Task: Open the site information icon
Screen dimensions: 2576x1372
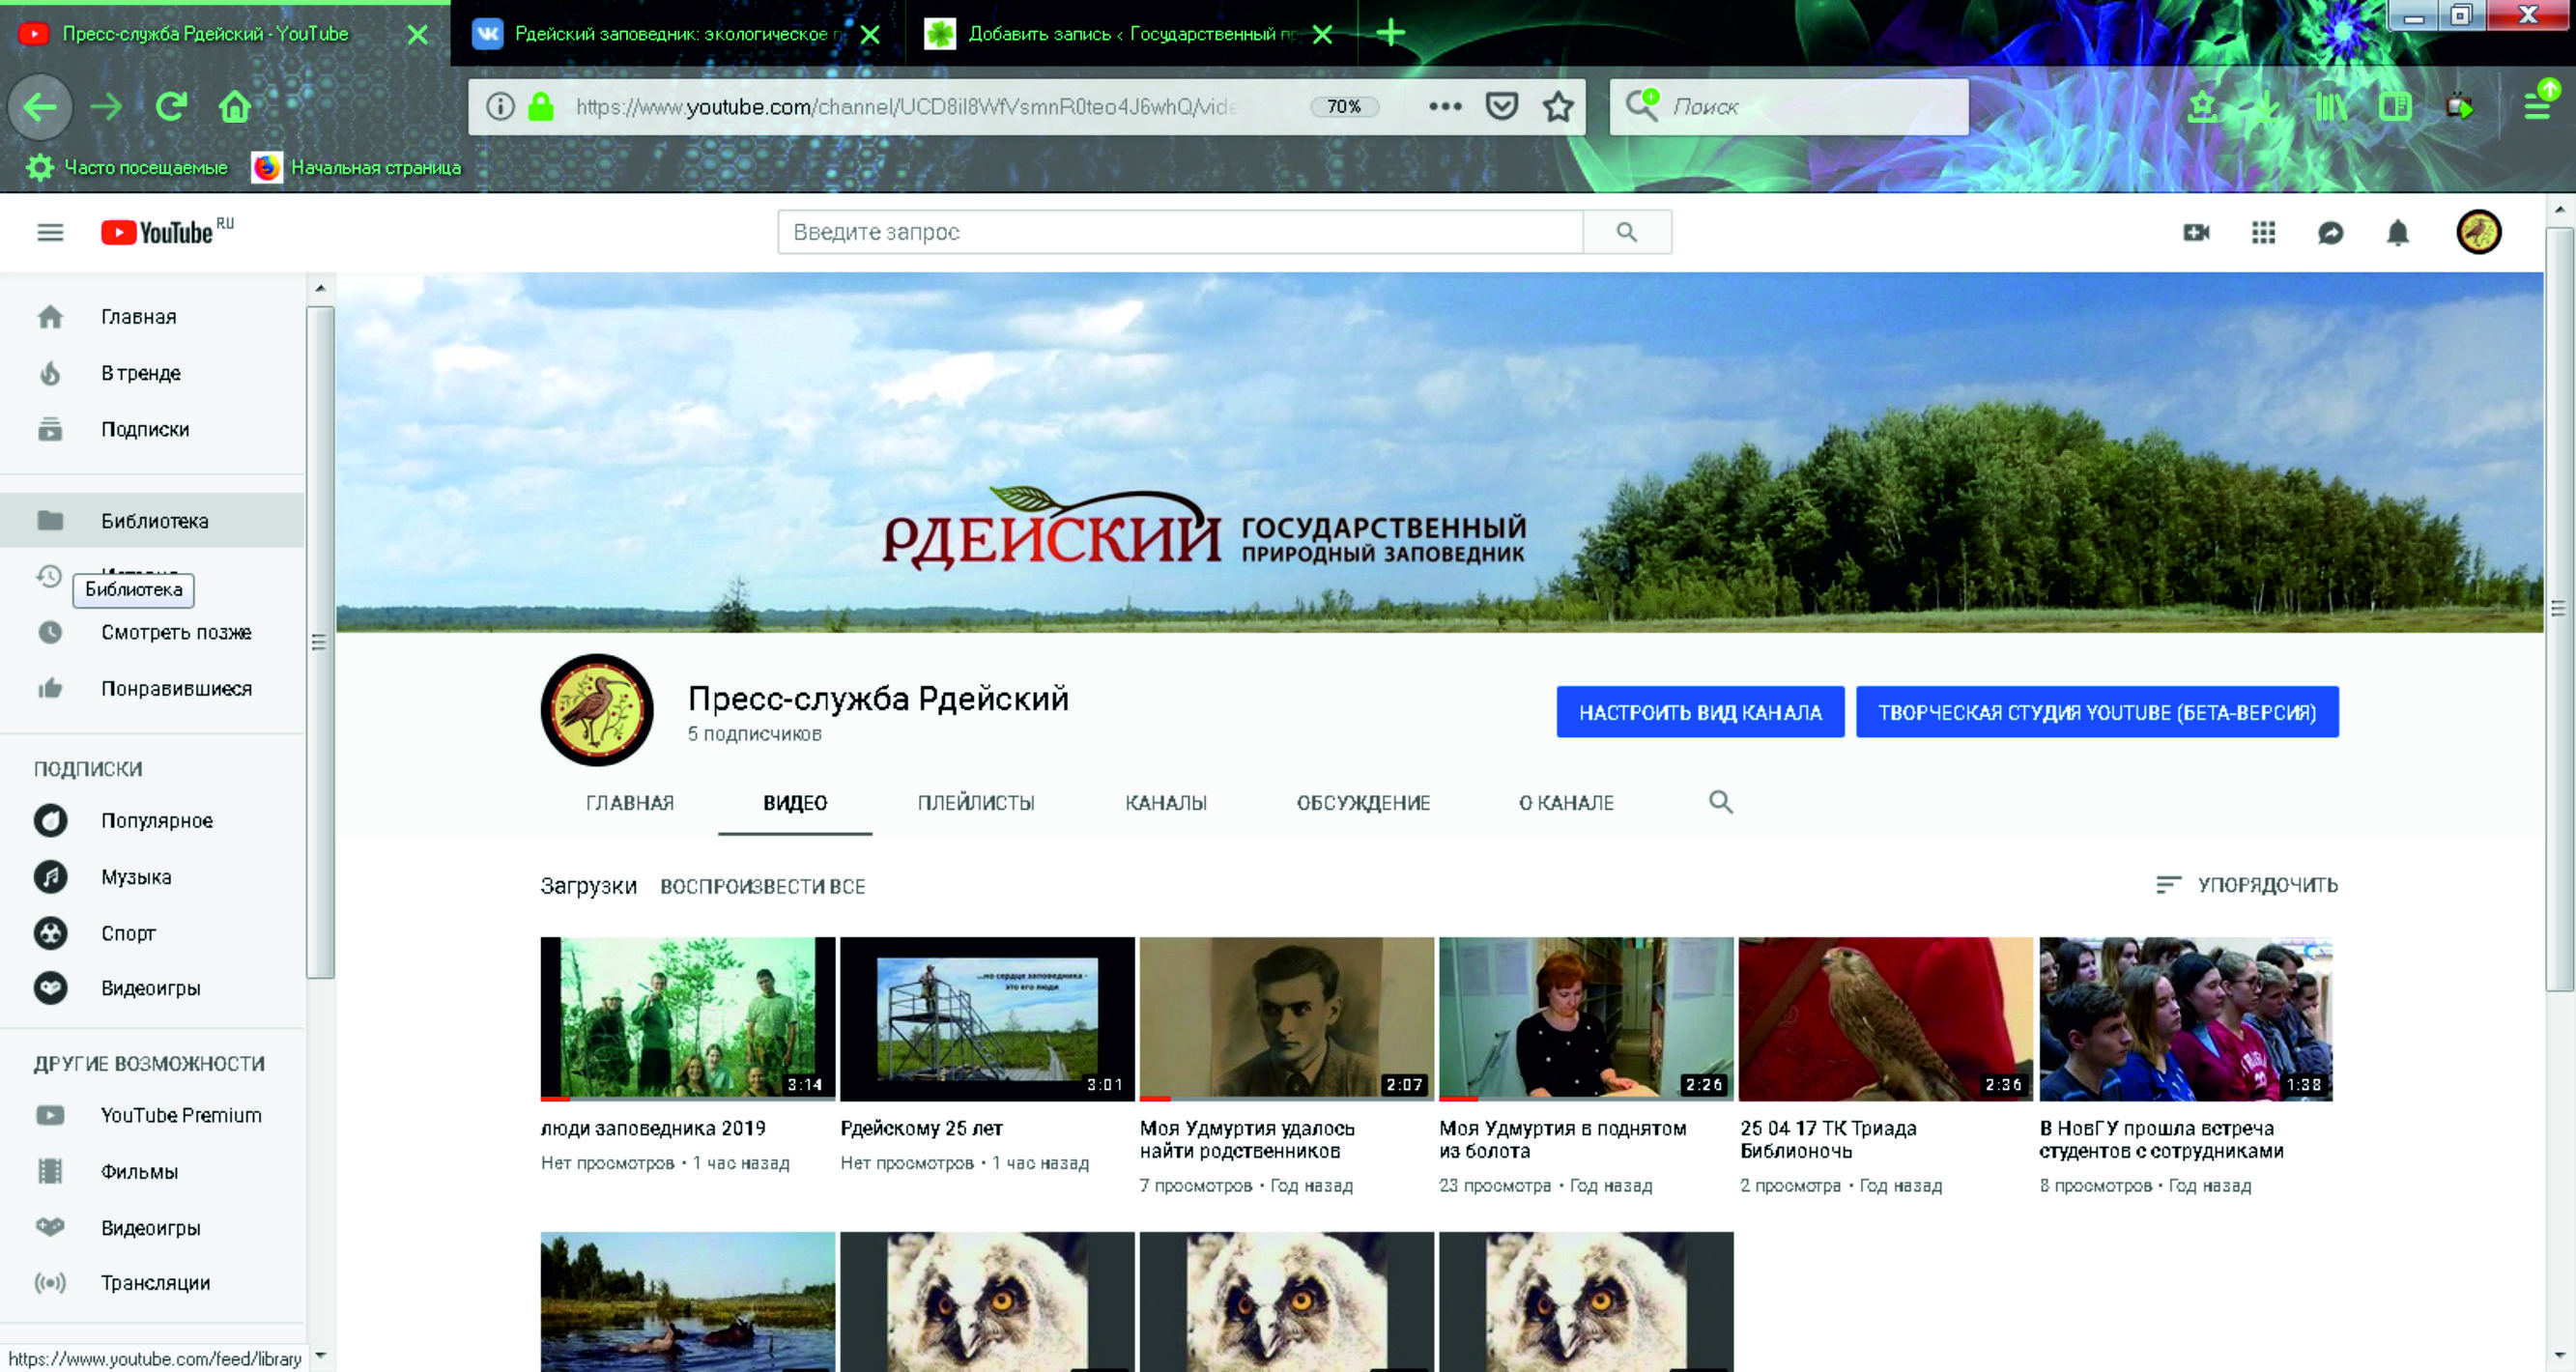Action: (500, 106)
